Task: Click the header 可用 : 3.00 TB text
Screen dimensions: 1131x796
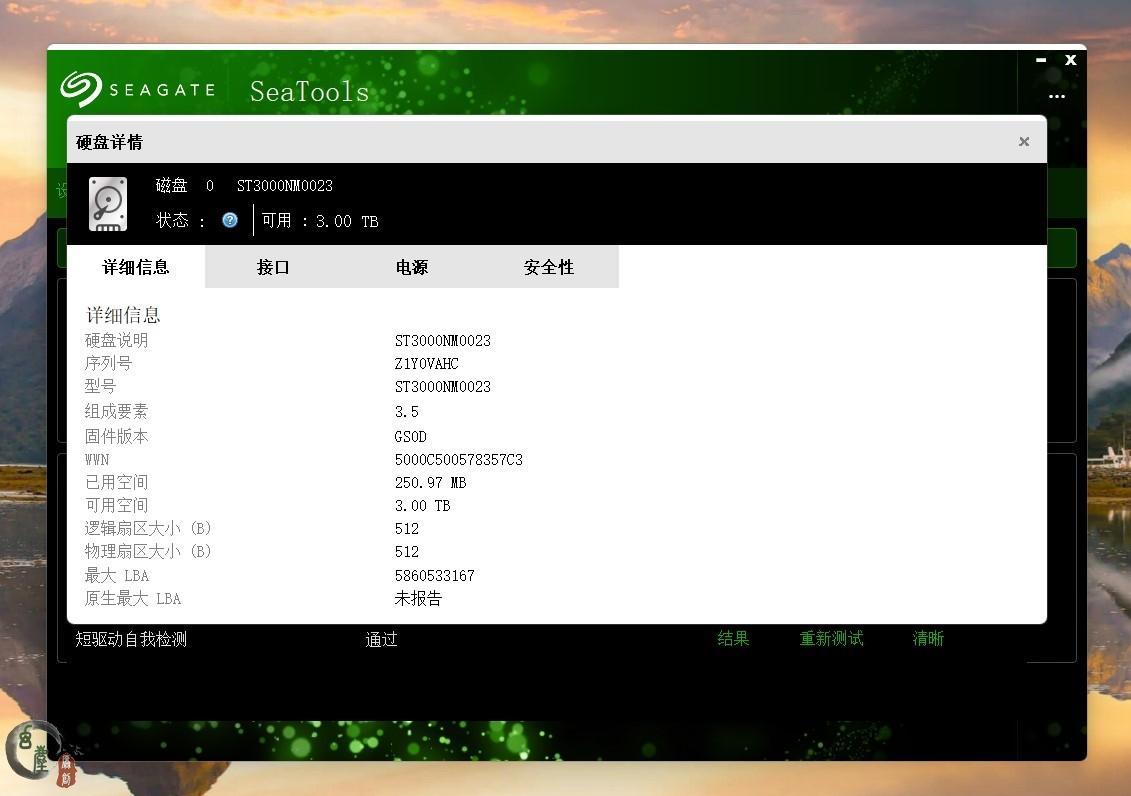Action: pyautogui.click(x=320, y=221)
